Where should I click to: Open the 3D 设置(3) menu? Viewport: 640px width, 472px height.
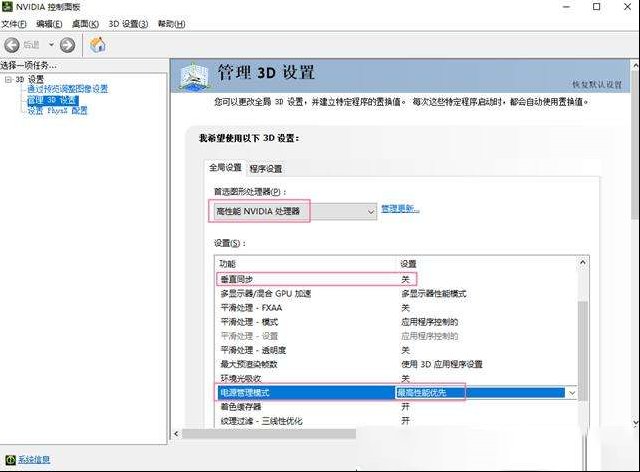pyautogui.click(x=128, y=24)
